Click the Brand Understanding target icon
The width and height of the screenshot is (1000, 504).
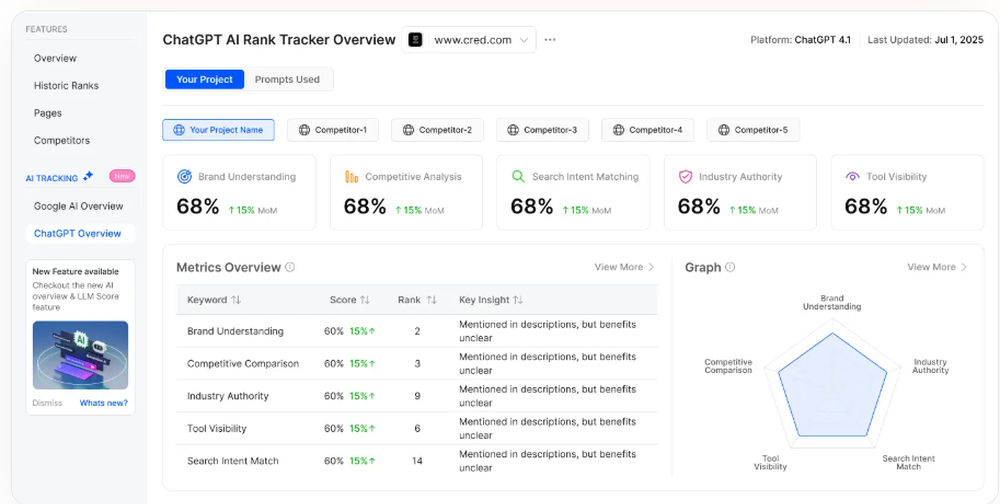pyautogui.click(x=184, y=177)
